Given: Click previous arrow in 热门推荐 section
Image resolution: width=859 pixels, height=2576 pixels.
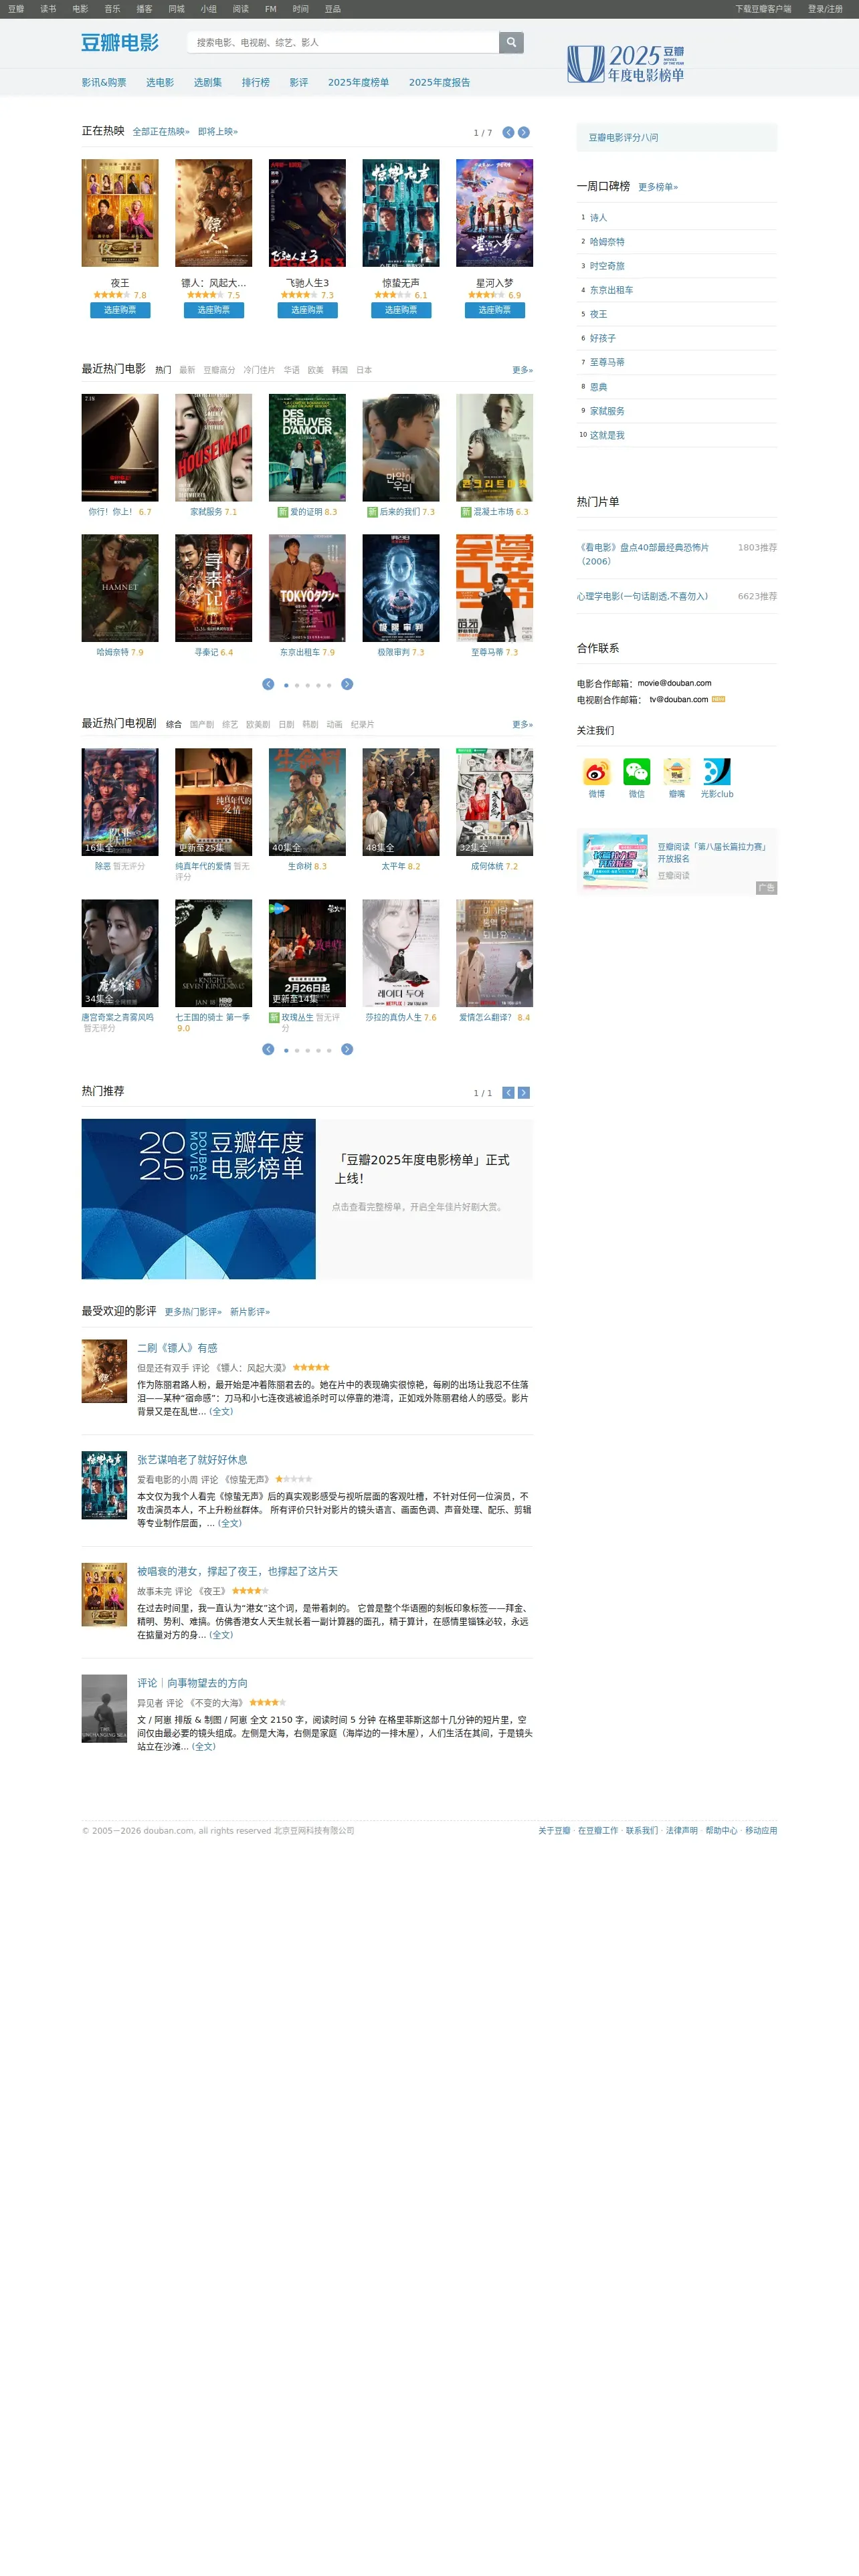Looking at the screenshot, I should pyautogui.click(x=508, y=1093).
